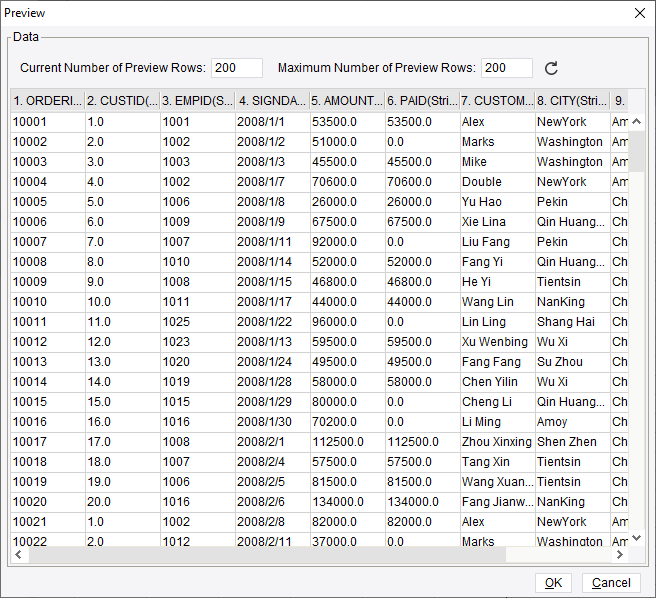
Task: Click order ID cell 10001
Action: 48,122
